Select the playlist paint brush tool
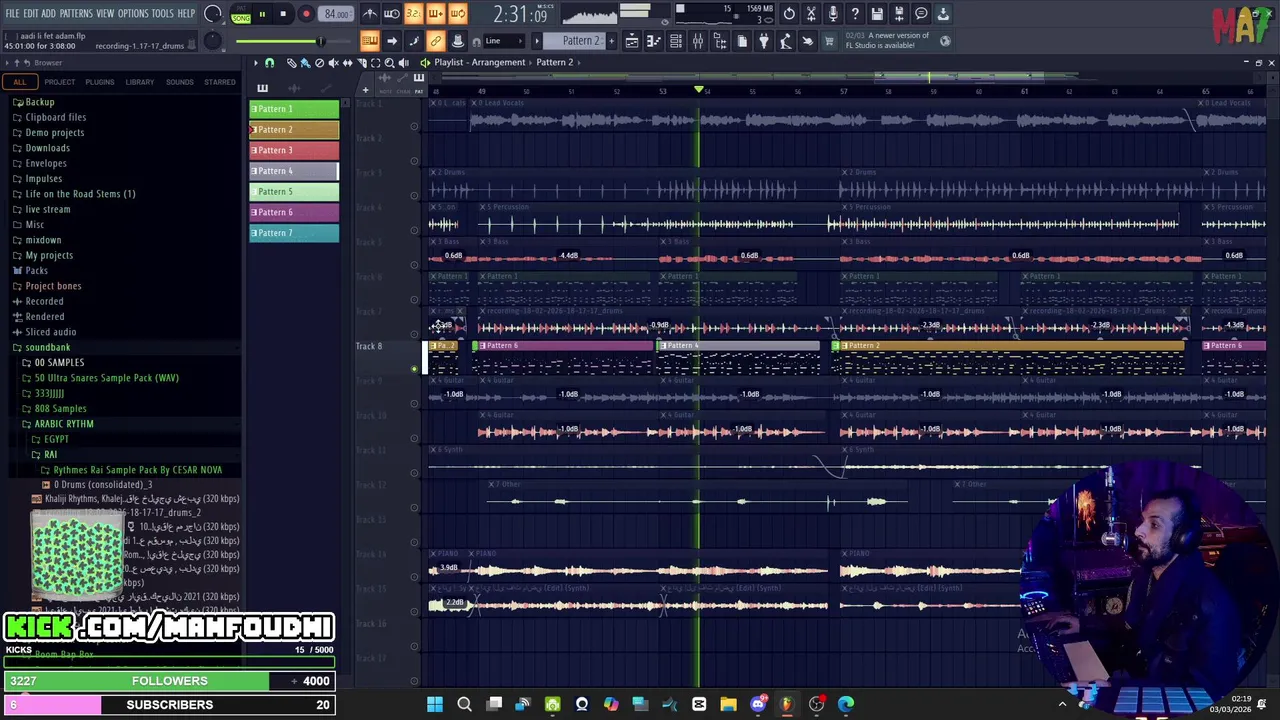 (305, 62)
